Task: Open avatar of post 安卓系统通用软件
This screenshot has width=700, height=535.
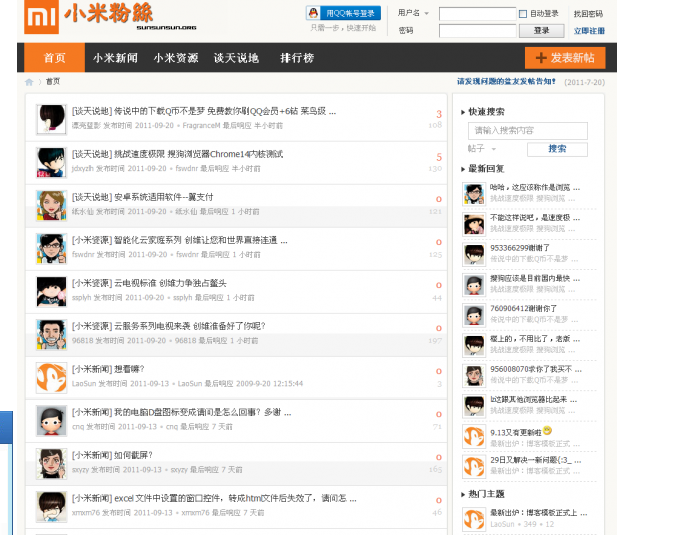Action: click(51, 205)
